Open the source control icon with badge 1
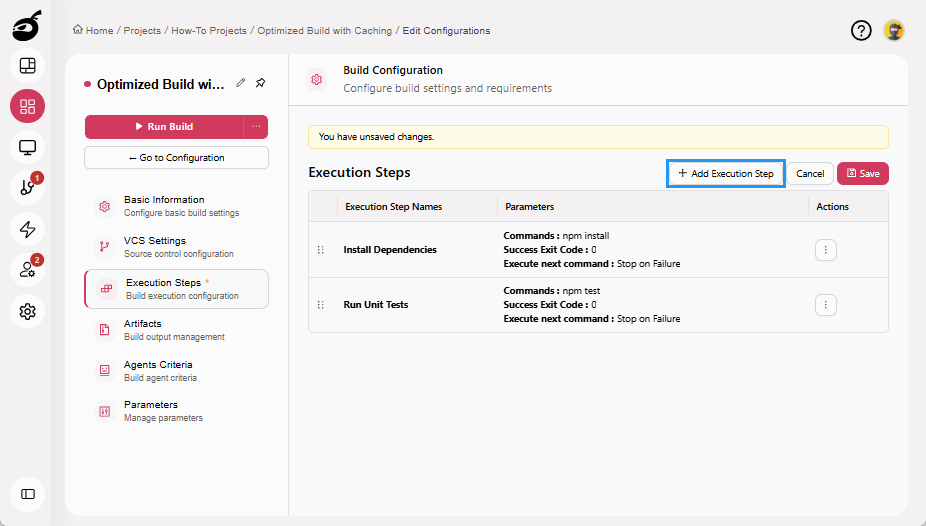Image resolution: width=926 pixels, height=526 pixels. [27, 188]
